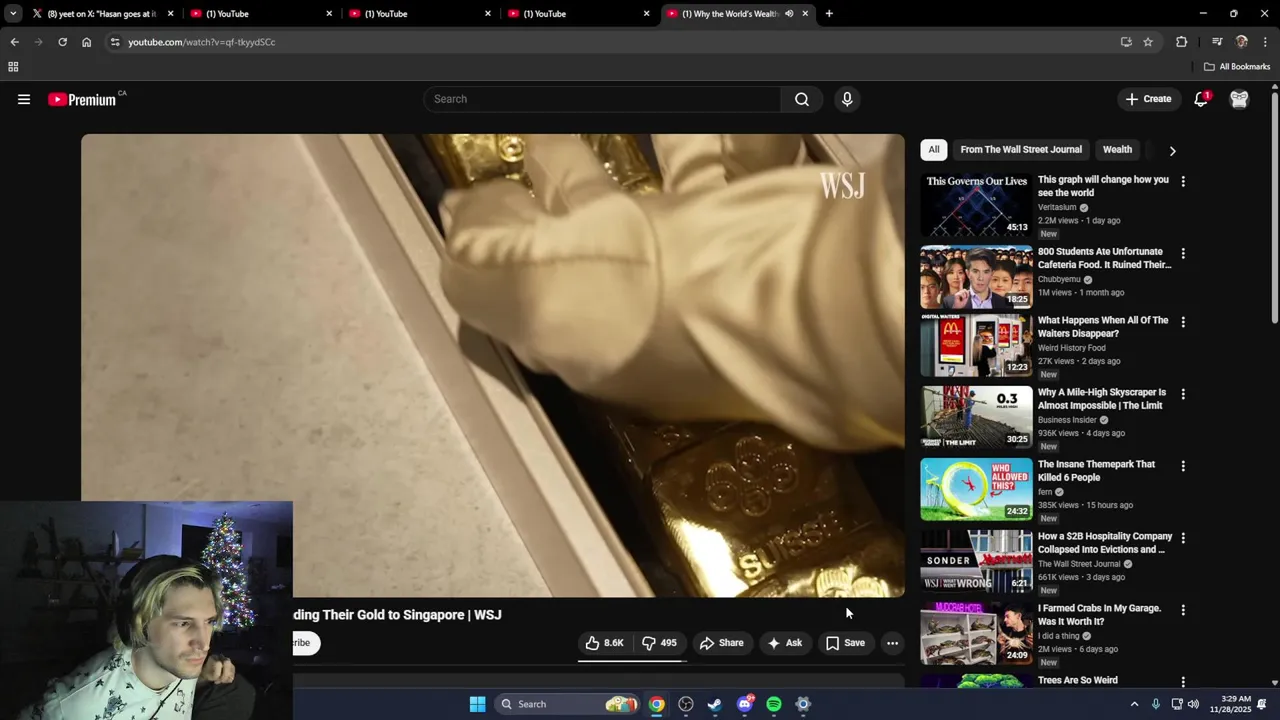Save the video to a playlist
The image size is (1280, 720).
(x=845, y=643)
